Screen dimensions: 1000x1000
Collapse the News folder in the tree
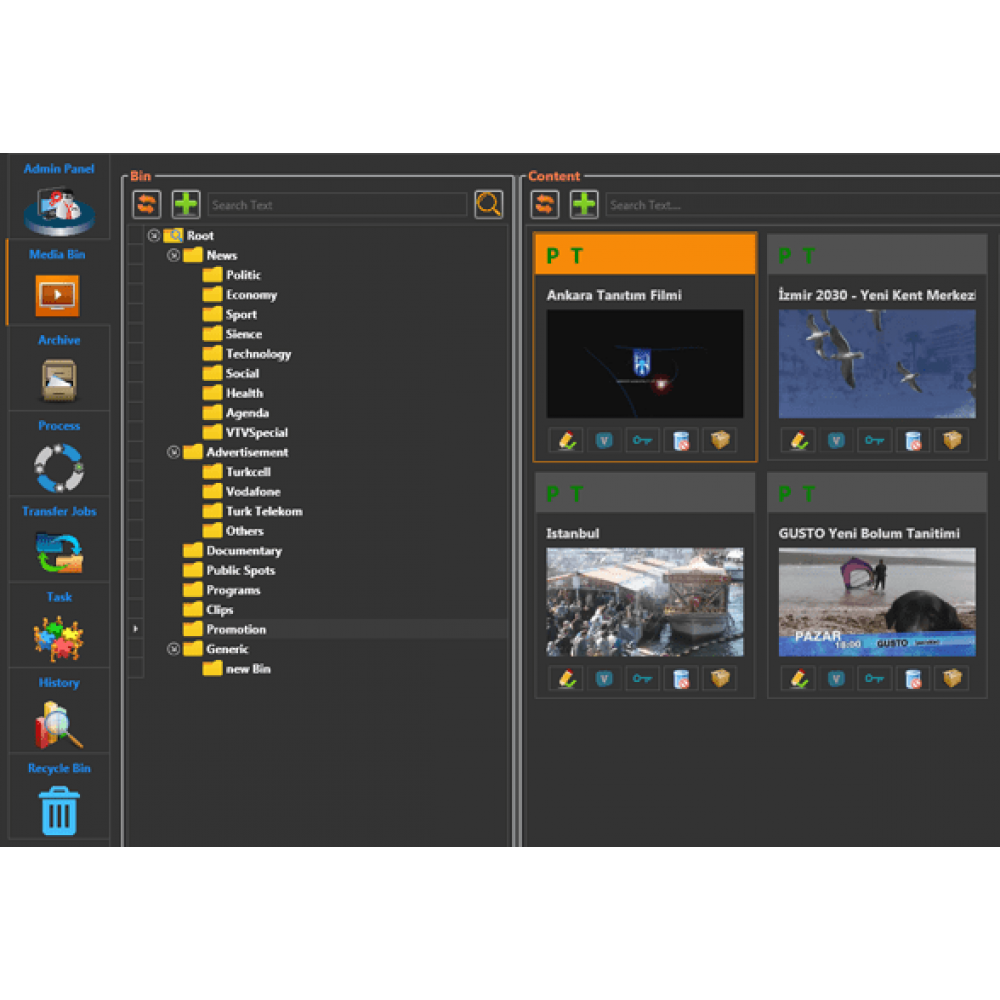173,256
